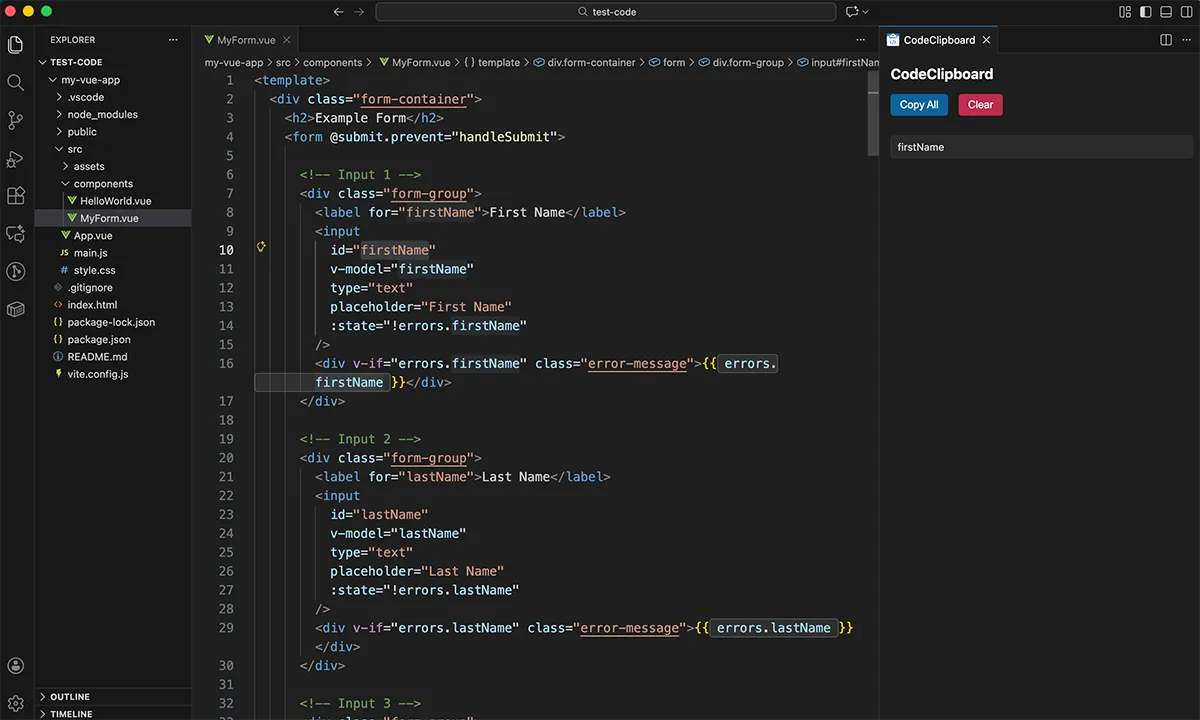Click the Accounts icon in activity bar
The height and width of the screenshot is (720, 1200).
(x=15, y=666)
